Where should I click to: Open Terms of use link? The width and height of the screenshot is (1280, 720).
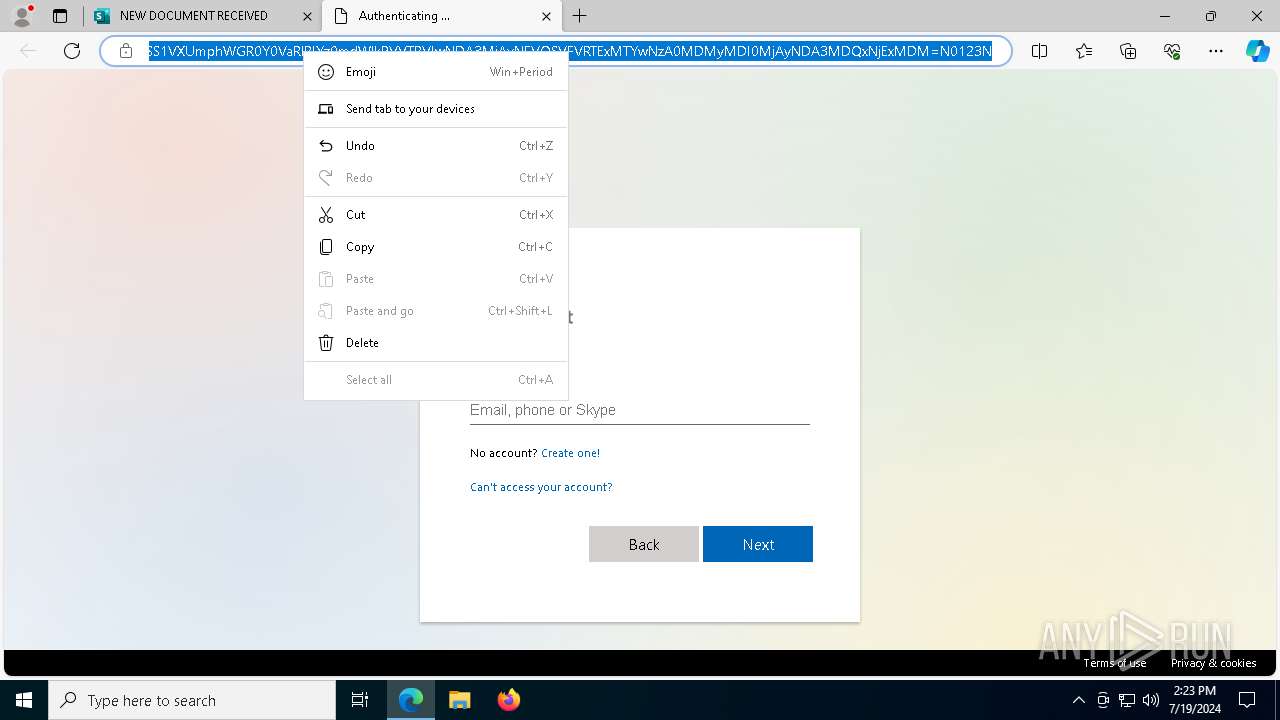pos(1115,663)
